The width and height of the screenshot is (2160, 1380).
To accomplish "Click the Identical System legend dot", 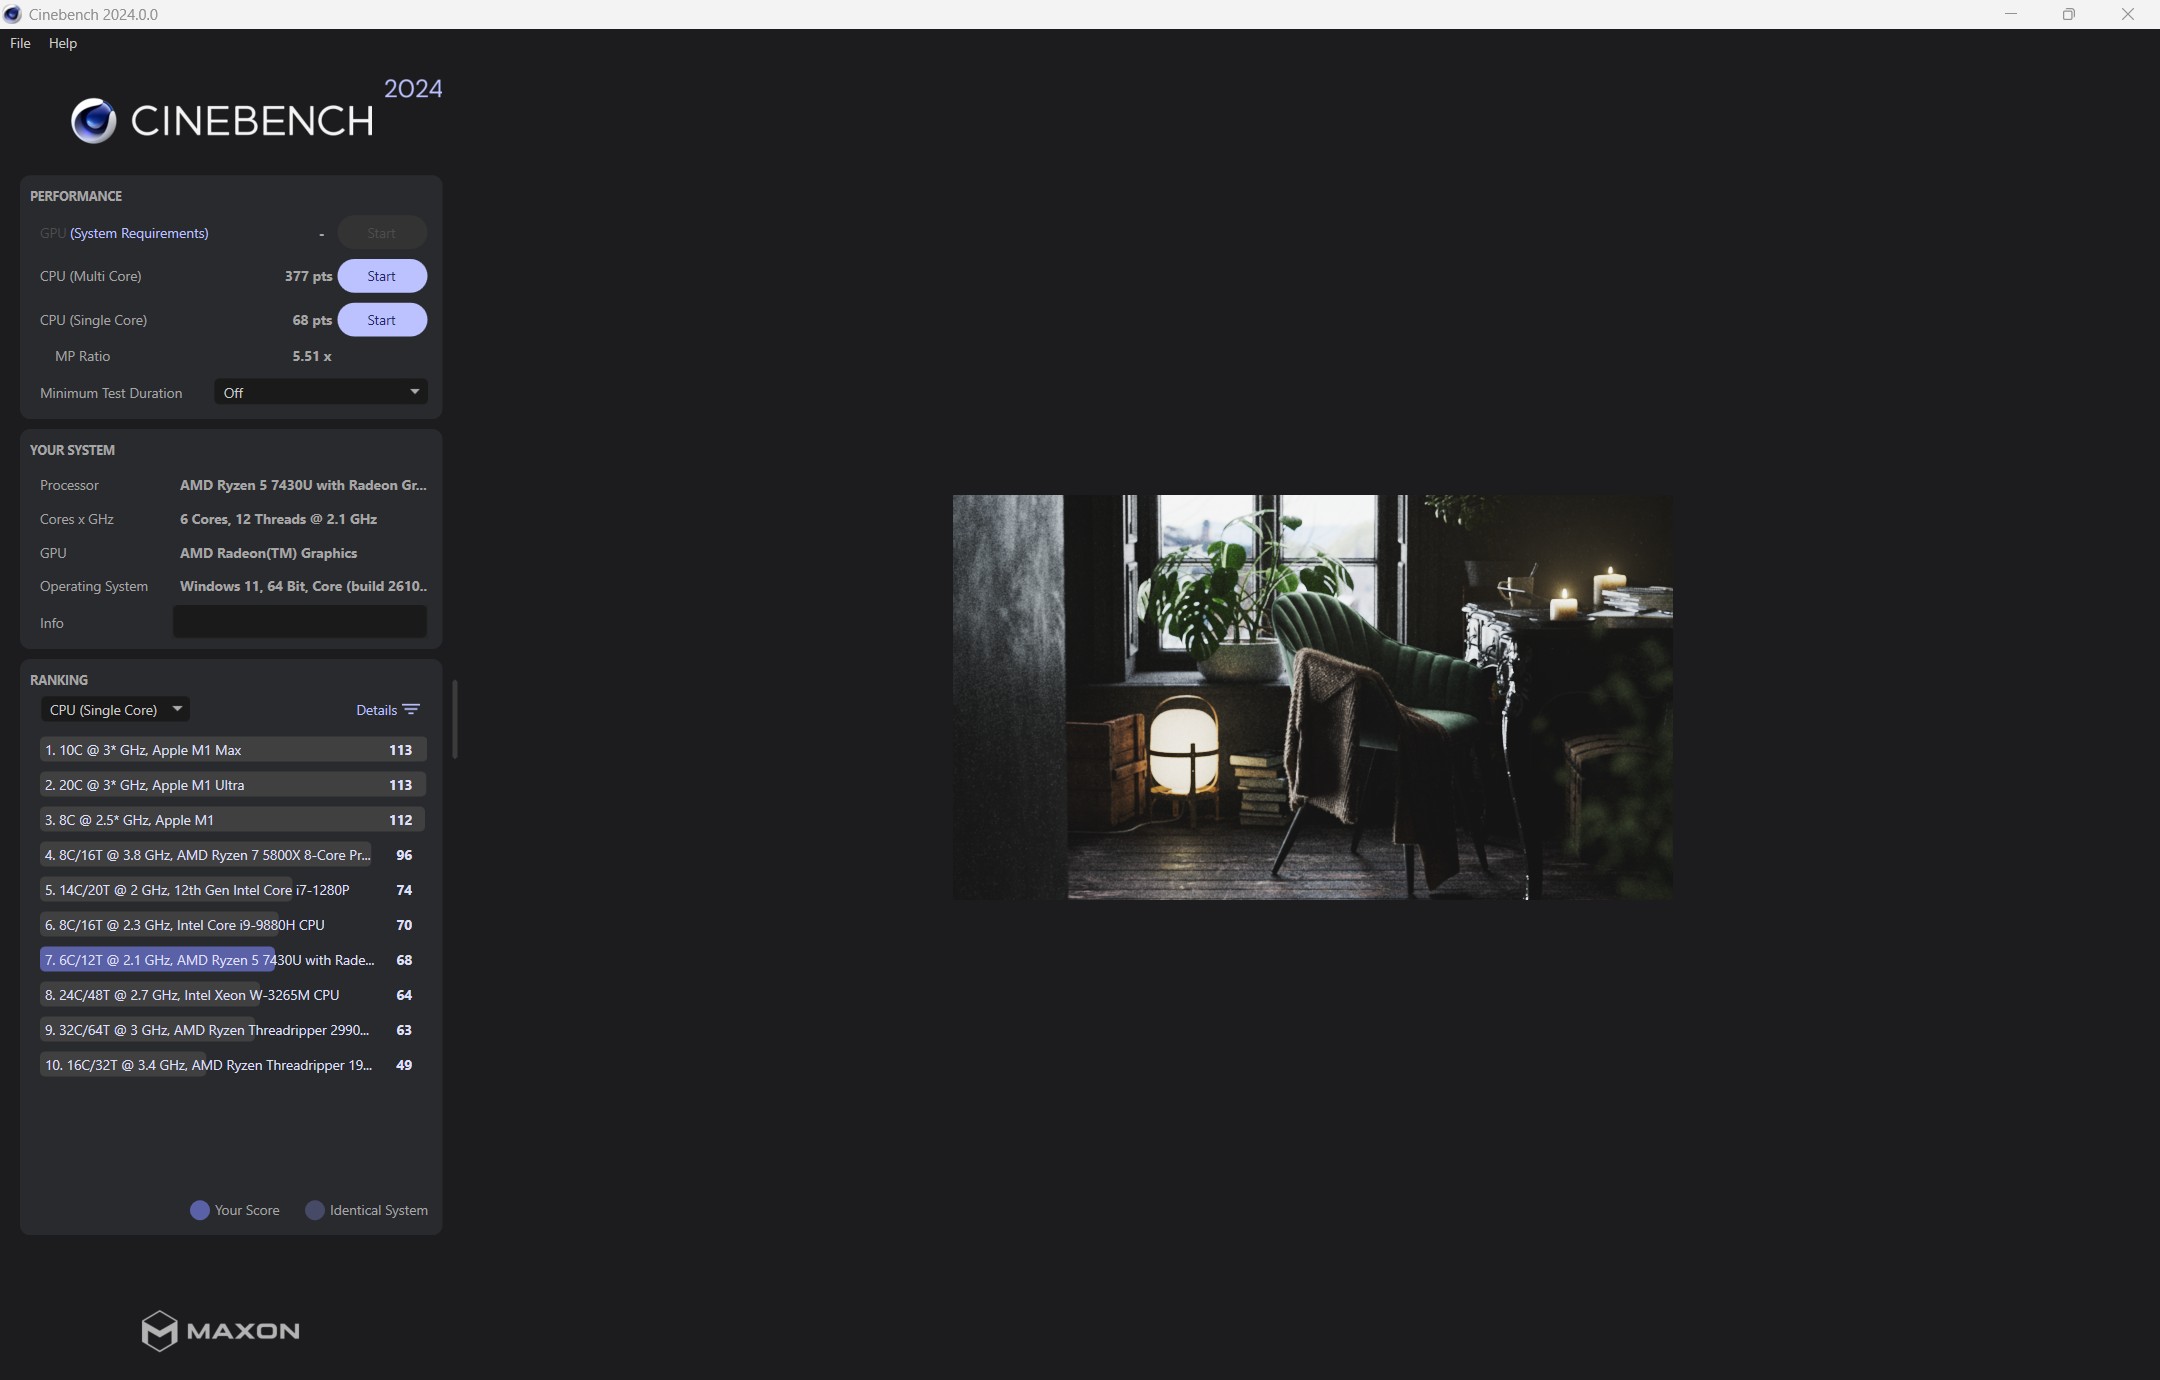I will [x=315, y=1210].
